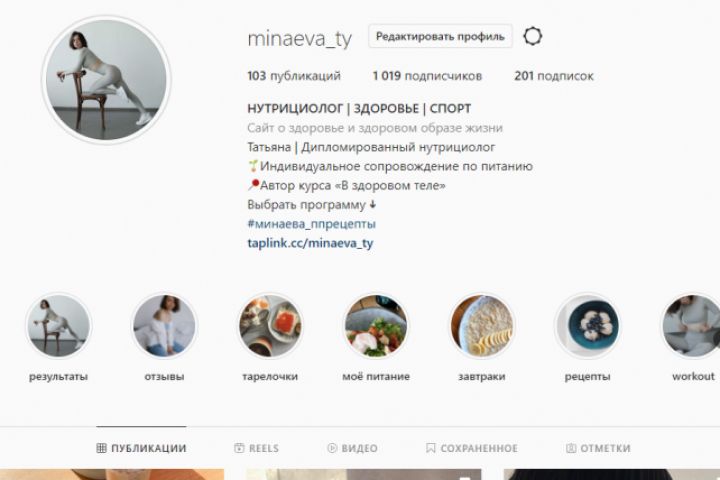View the завтраки story highlight
Screen dimensions: 720x480
[482, 326]
